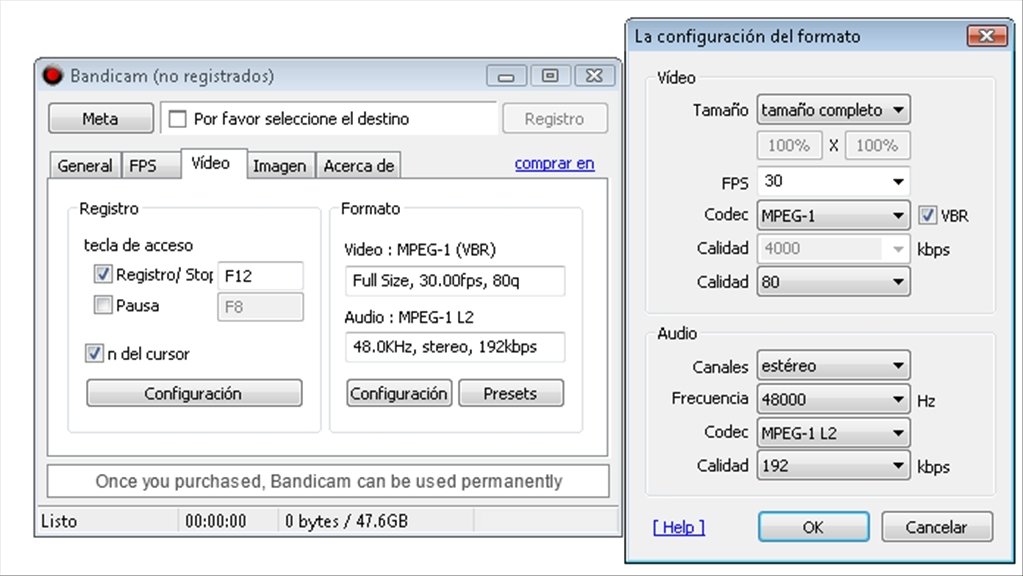Open the Canales estéreo dropdown
Viewport: 1023px width, 576px height.
tap(833, 366)
